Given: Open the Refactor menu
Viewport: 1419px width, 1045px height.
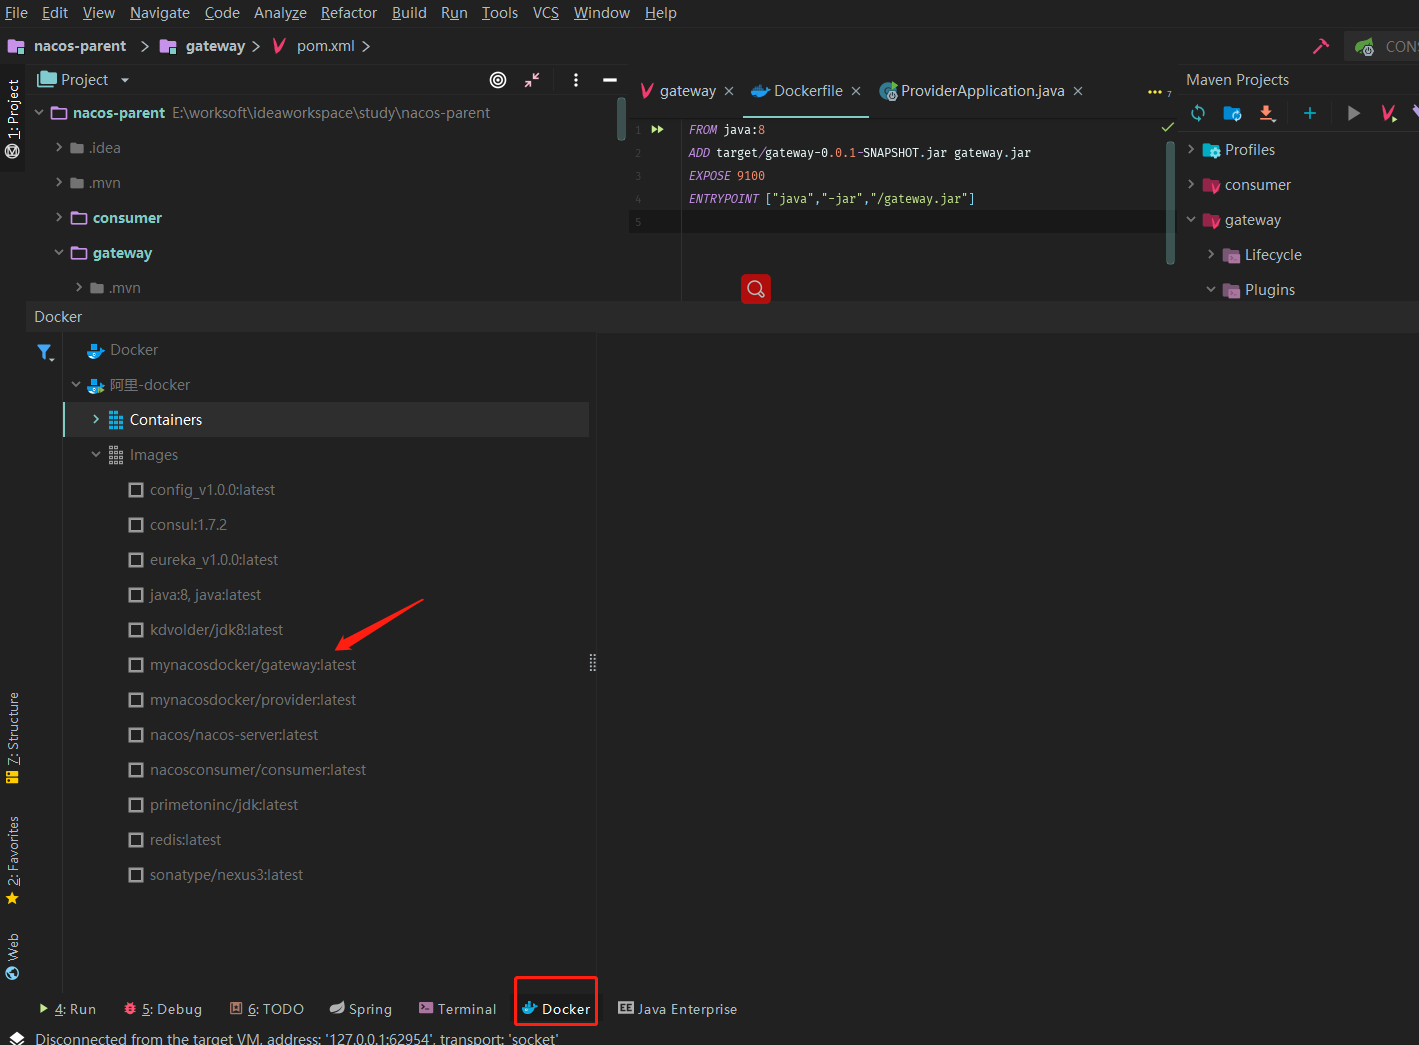Looking at the screenshot, I should (349, 13).
